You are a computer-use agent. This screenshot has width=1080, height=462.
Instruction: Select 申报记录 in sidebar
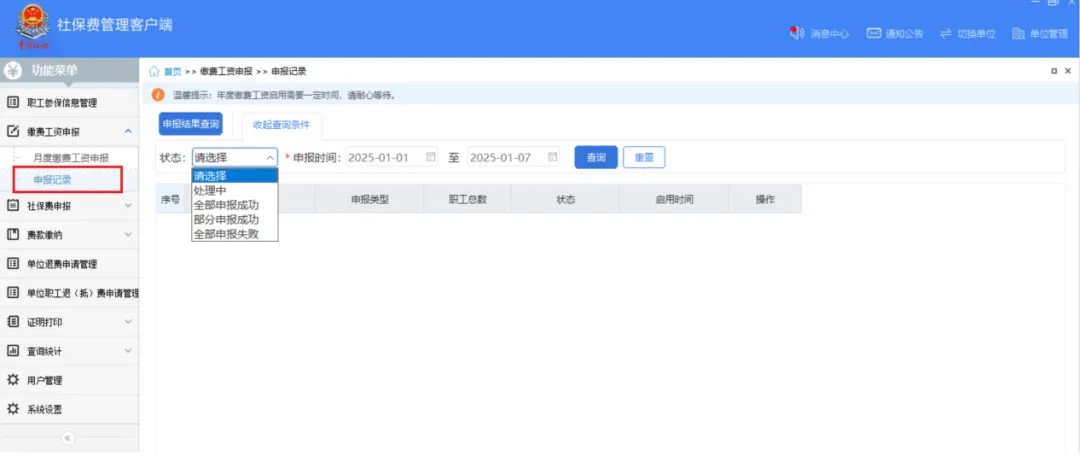coord(52,180)
